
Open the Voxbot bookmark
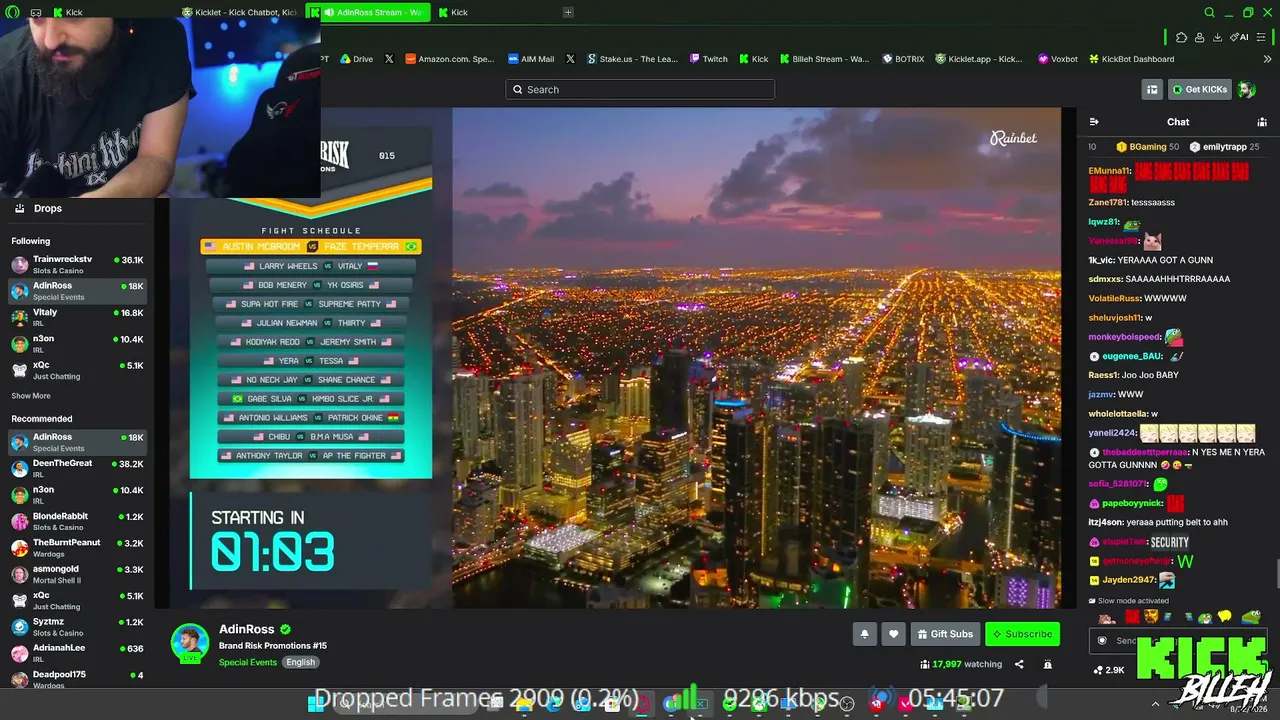[1058, 59]
